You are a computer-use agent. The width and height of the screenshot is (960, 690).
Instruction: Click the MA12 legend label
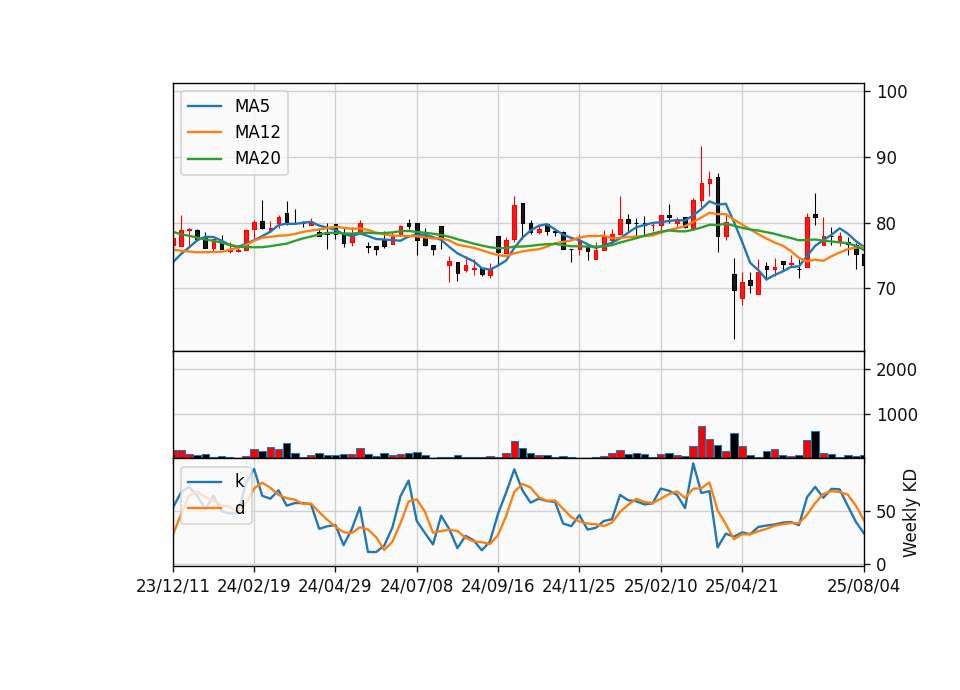(x=257, y=132)
